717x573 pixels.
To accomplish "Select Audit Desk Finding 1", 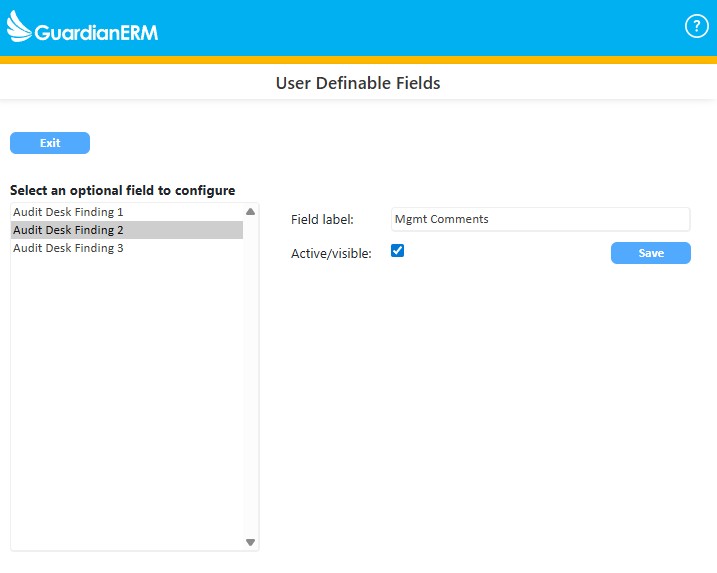I will [x=68, y=212].
